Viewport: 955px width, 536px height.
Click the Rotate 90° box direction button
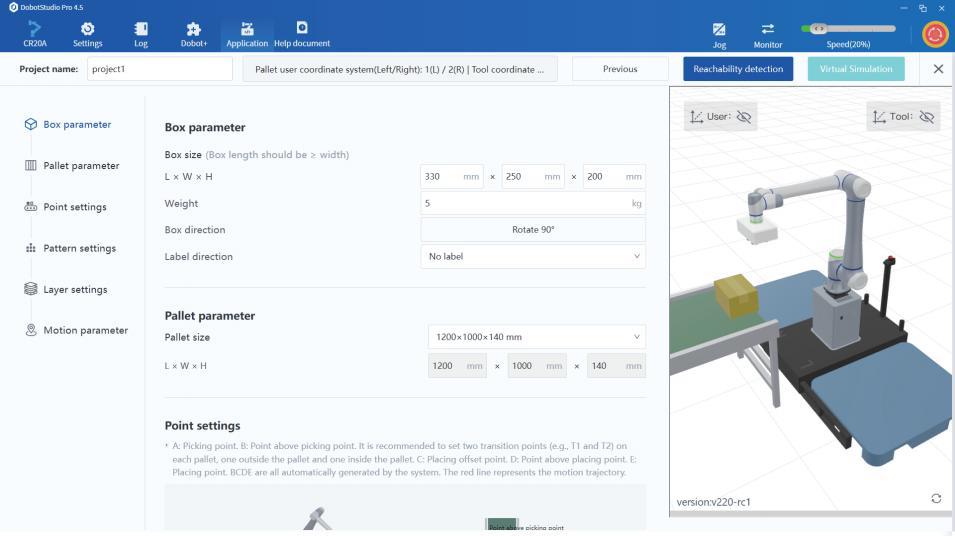point(532,230)
